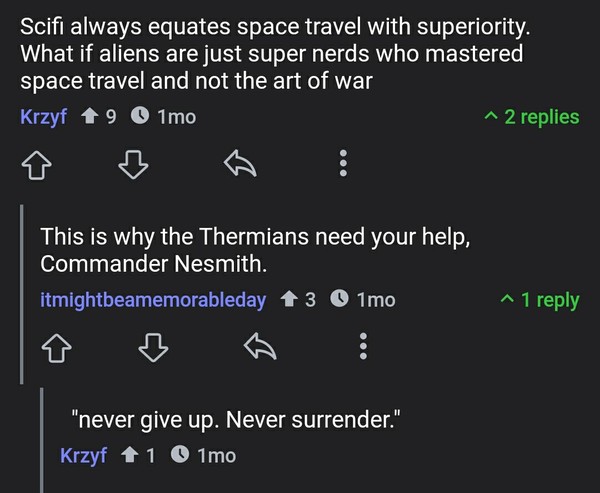The height and width of the screenshot is (493, 600).
Task: Reply to Krzyf's top-level comment
Action: (x=236, y=162)
